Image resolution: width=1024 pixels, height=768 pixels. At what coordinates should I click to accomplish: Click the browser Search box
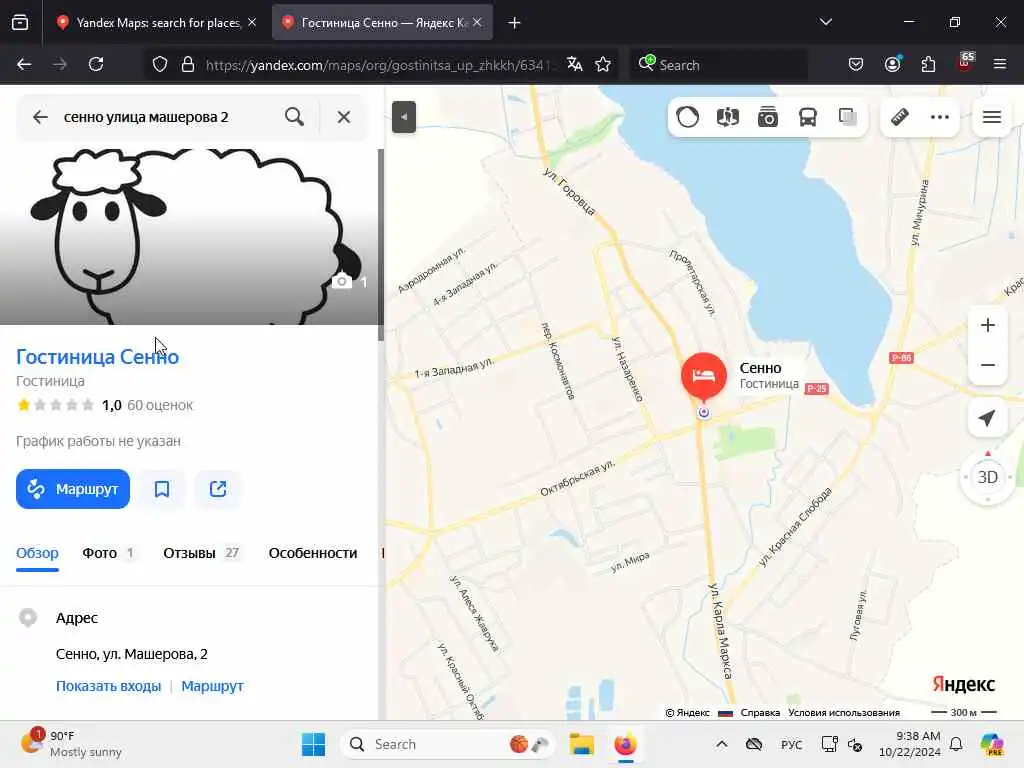pyautogui.click(x=718, y=65)
